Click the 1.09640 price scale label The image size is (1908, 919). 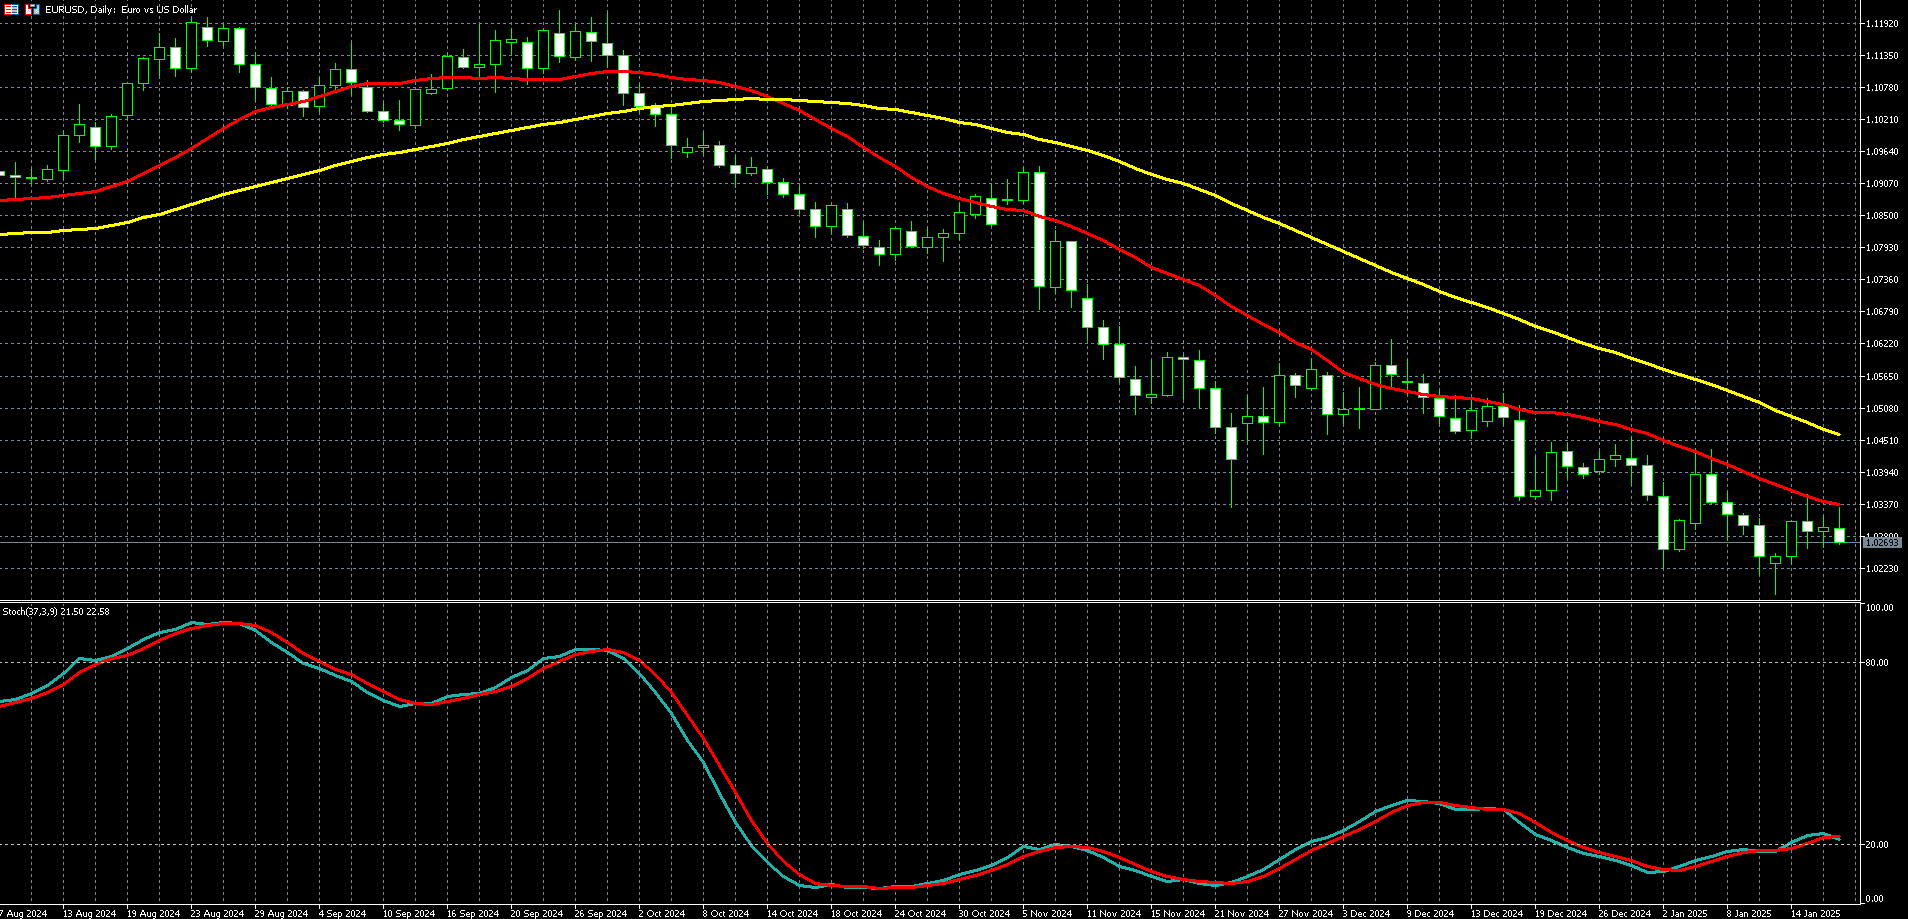pyautogui.click(x=1882, y=151)
